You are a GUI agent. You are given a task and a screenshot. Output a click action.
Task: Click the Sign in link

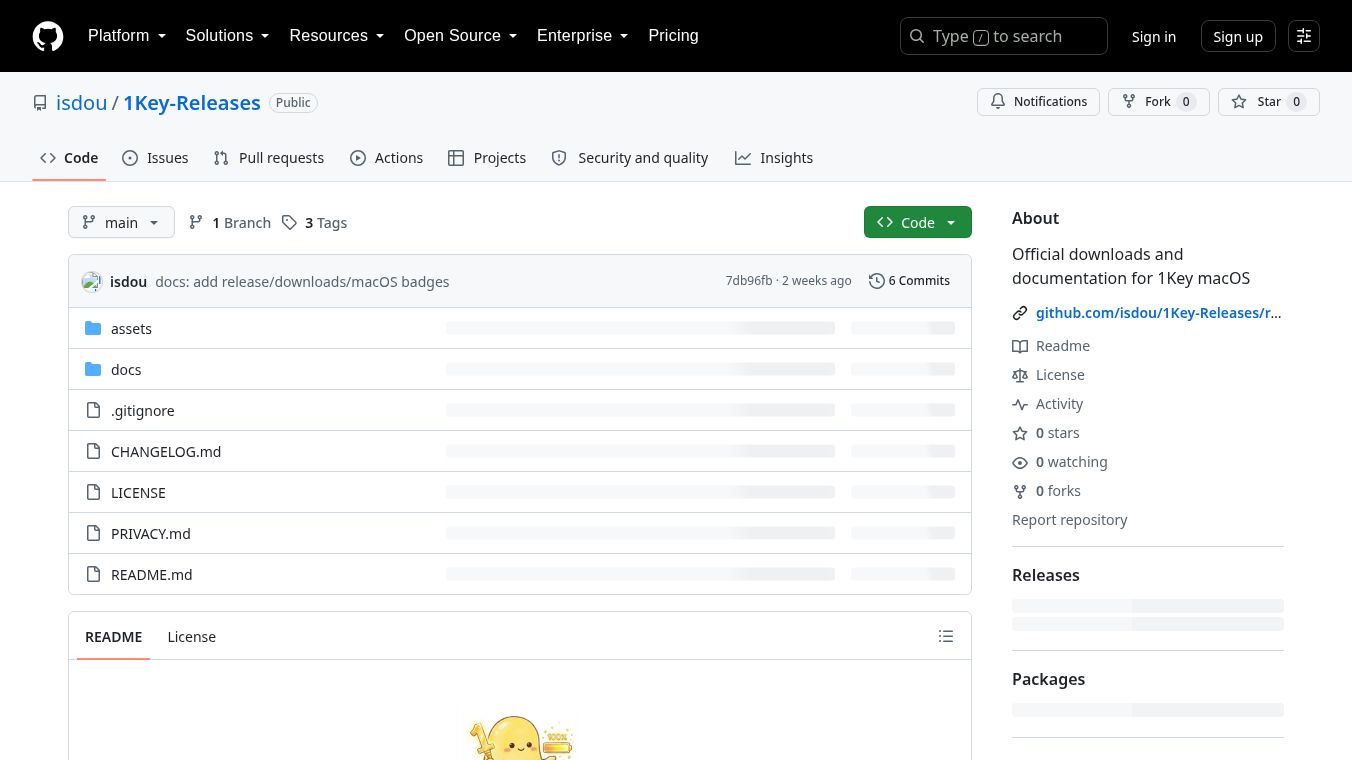tap(1154, 36)
